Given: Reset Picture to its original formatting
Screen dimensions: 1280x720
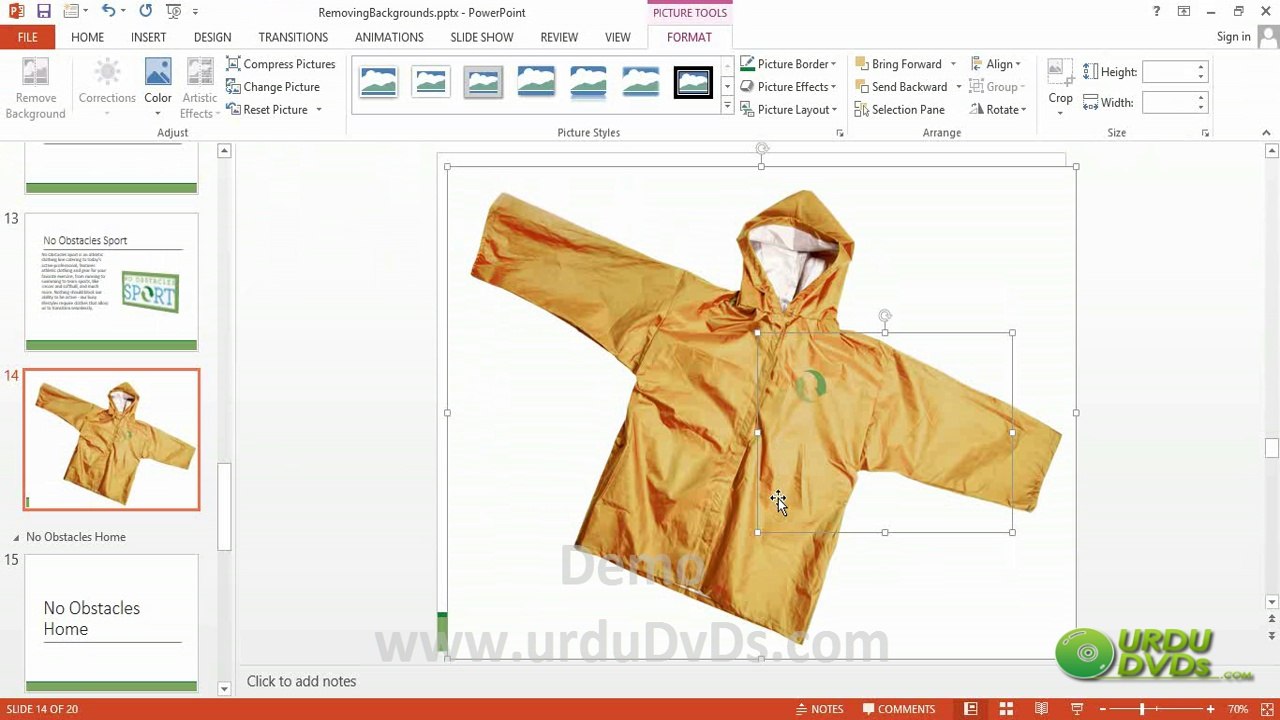Looking at the screenshot, I should point(267,110).
